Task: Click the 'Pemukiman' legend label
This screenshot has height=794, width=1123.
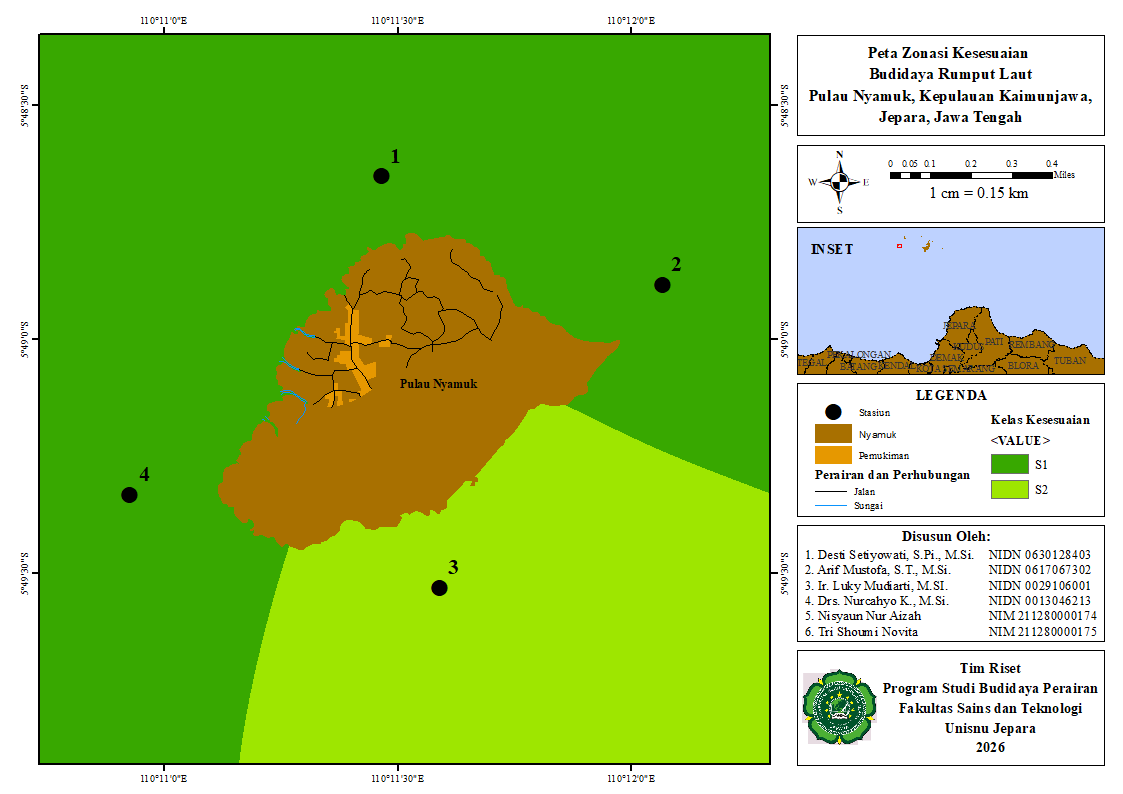Action: (884, 455)
